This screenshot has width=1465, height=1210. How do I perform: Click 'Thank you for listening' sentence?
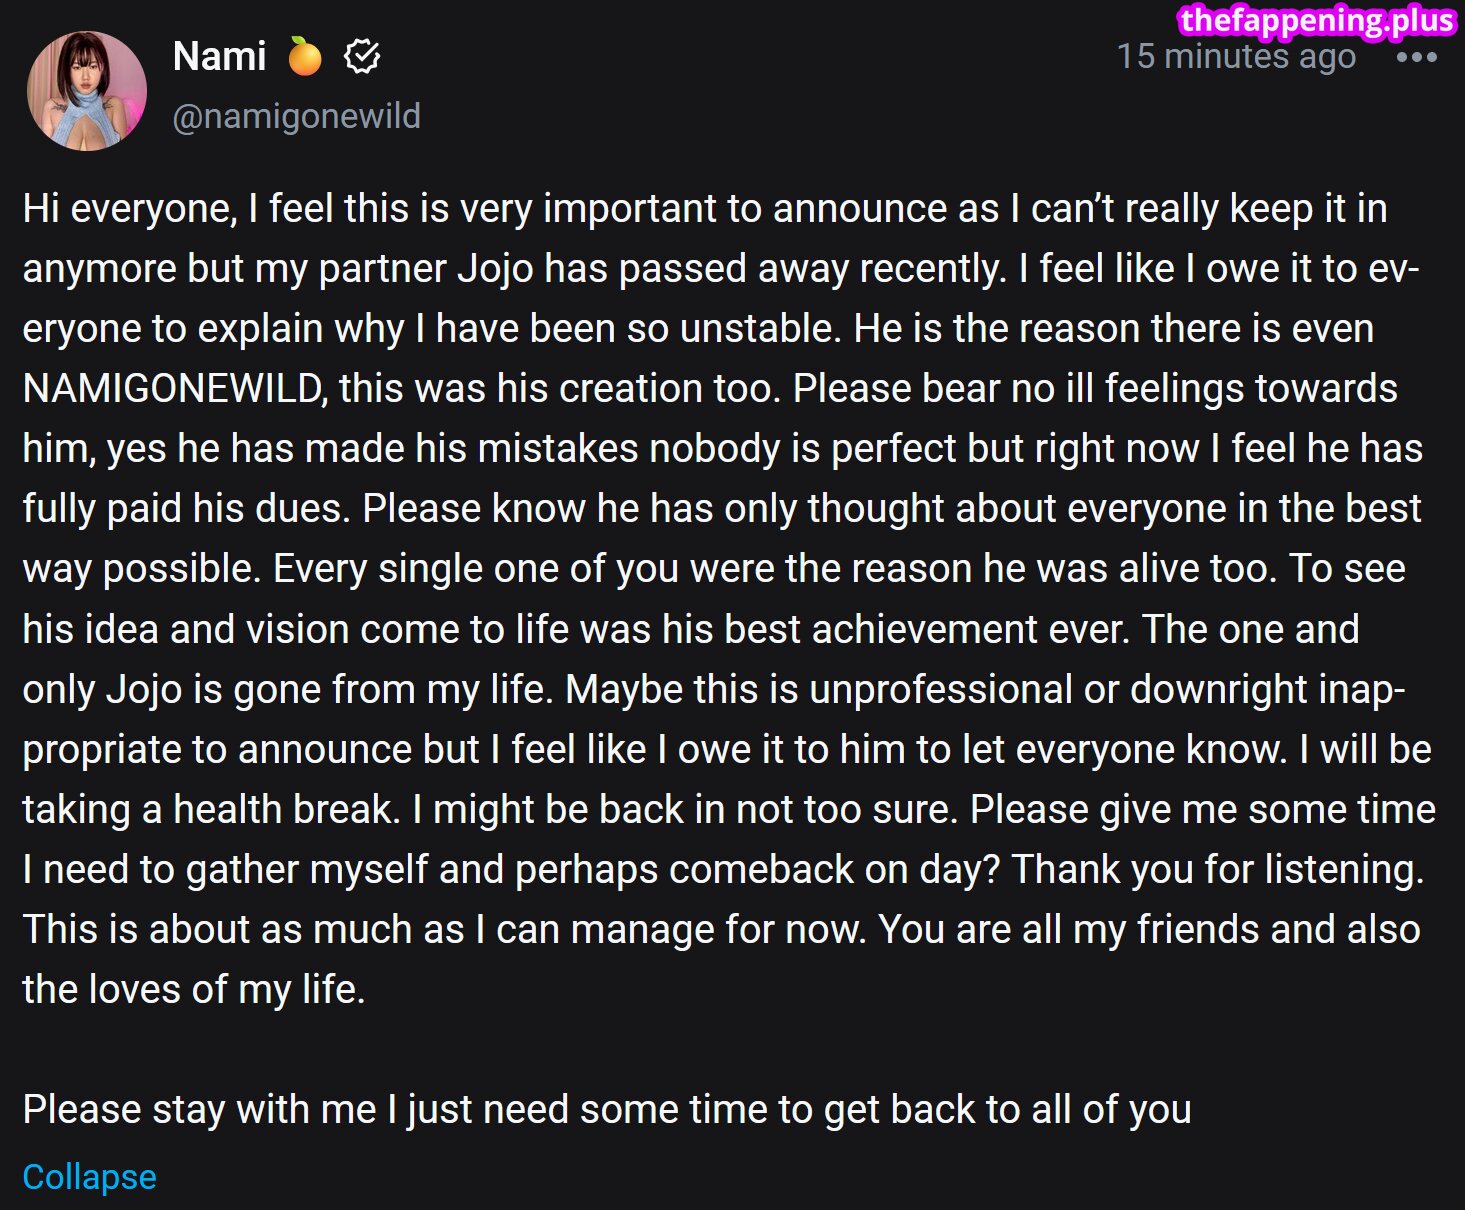coord(1216,870)
